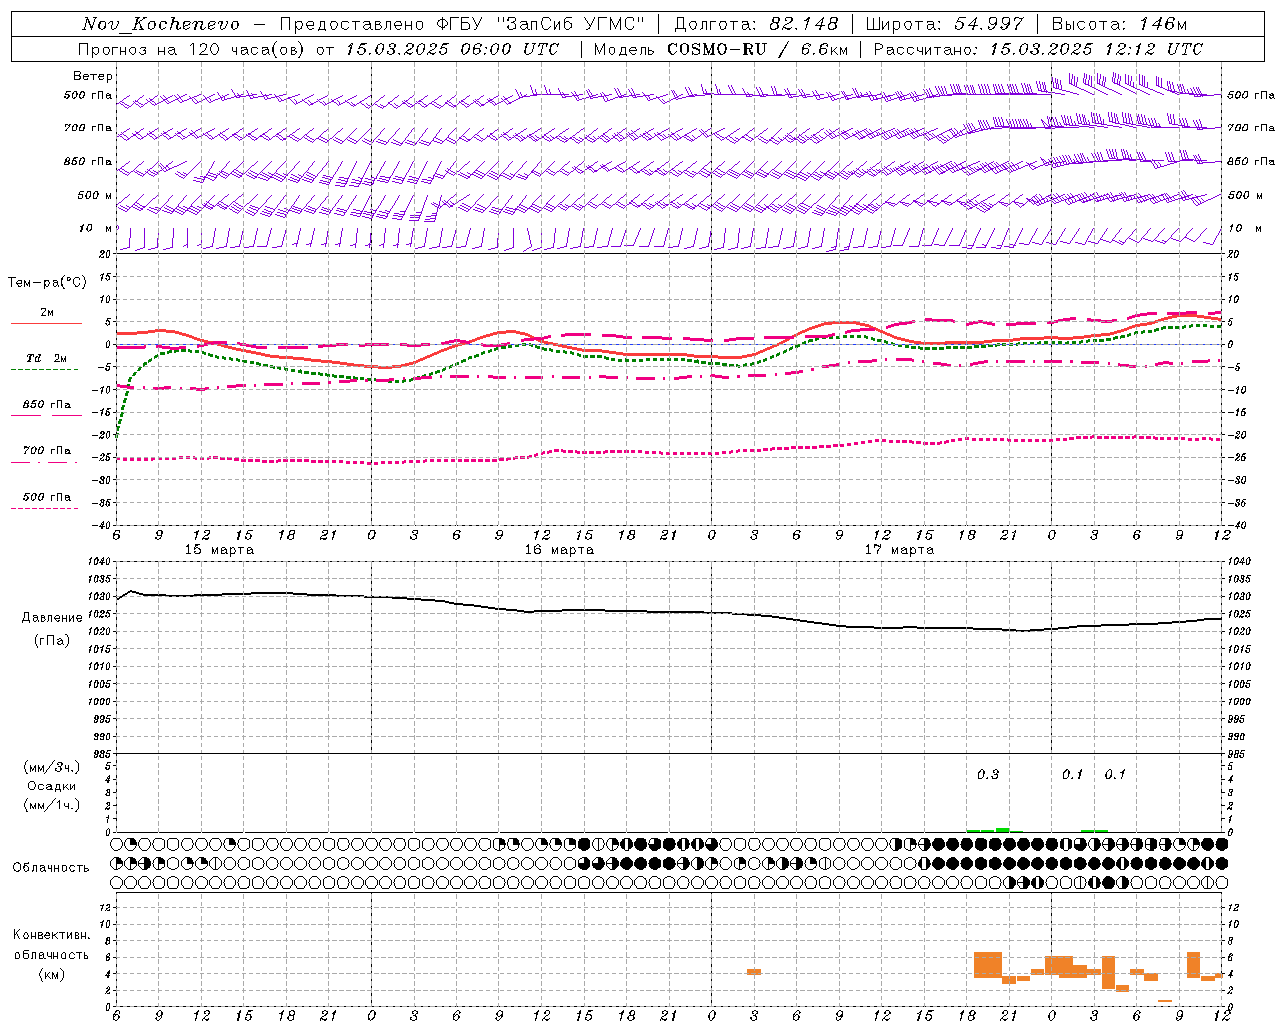Click the '(гПа)' unit under Давление

[x=52, y=641]
